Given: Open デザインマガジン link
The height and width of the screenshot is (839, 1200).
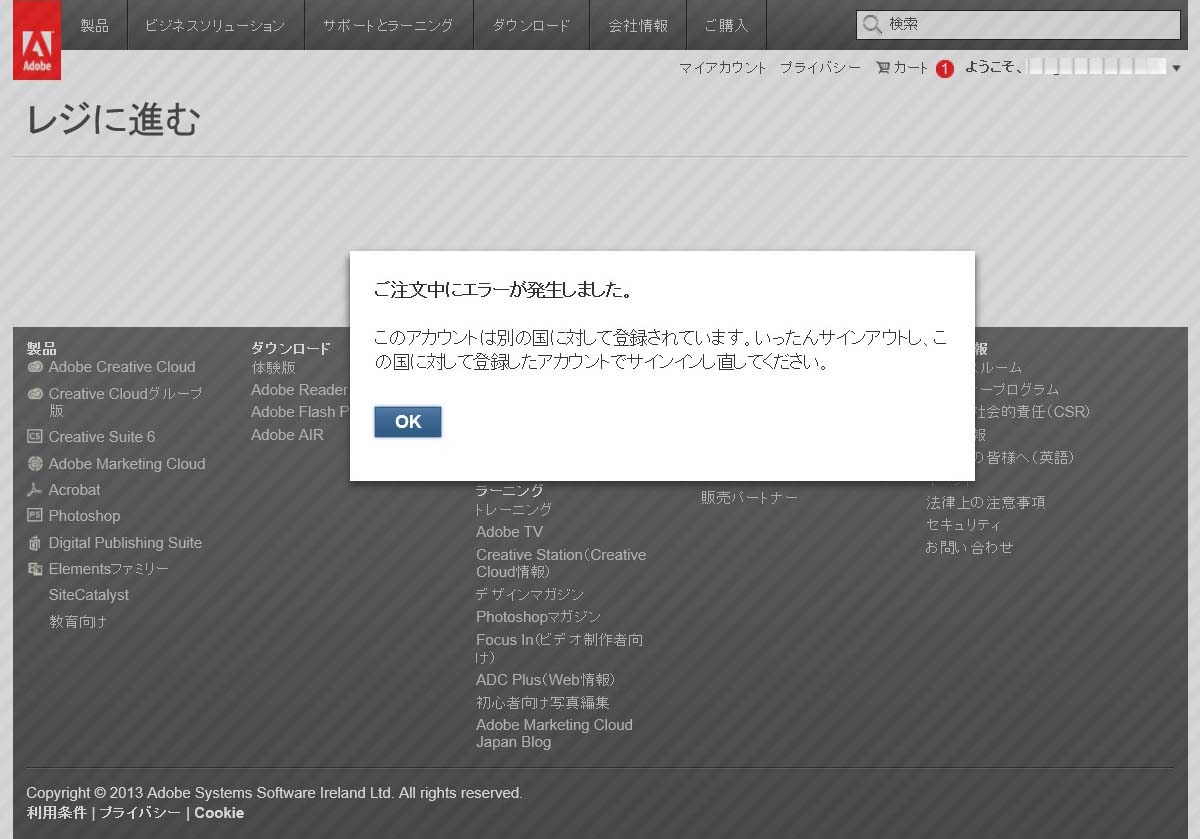Looking at the screenshot, I should click(530, 594).
